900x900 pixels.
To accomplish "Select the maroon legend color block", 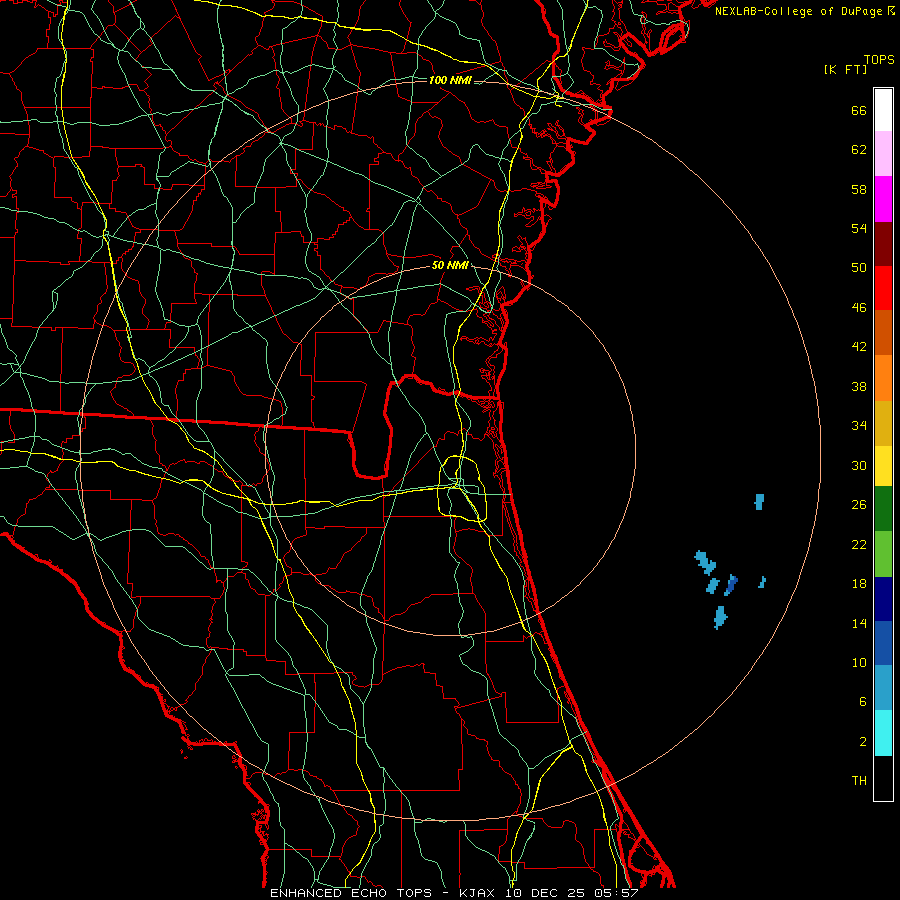I will [x=883, y=244].
